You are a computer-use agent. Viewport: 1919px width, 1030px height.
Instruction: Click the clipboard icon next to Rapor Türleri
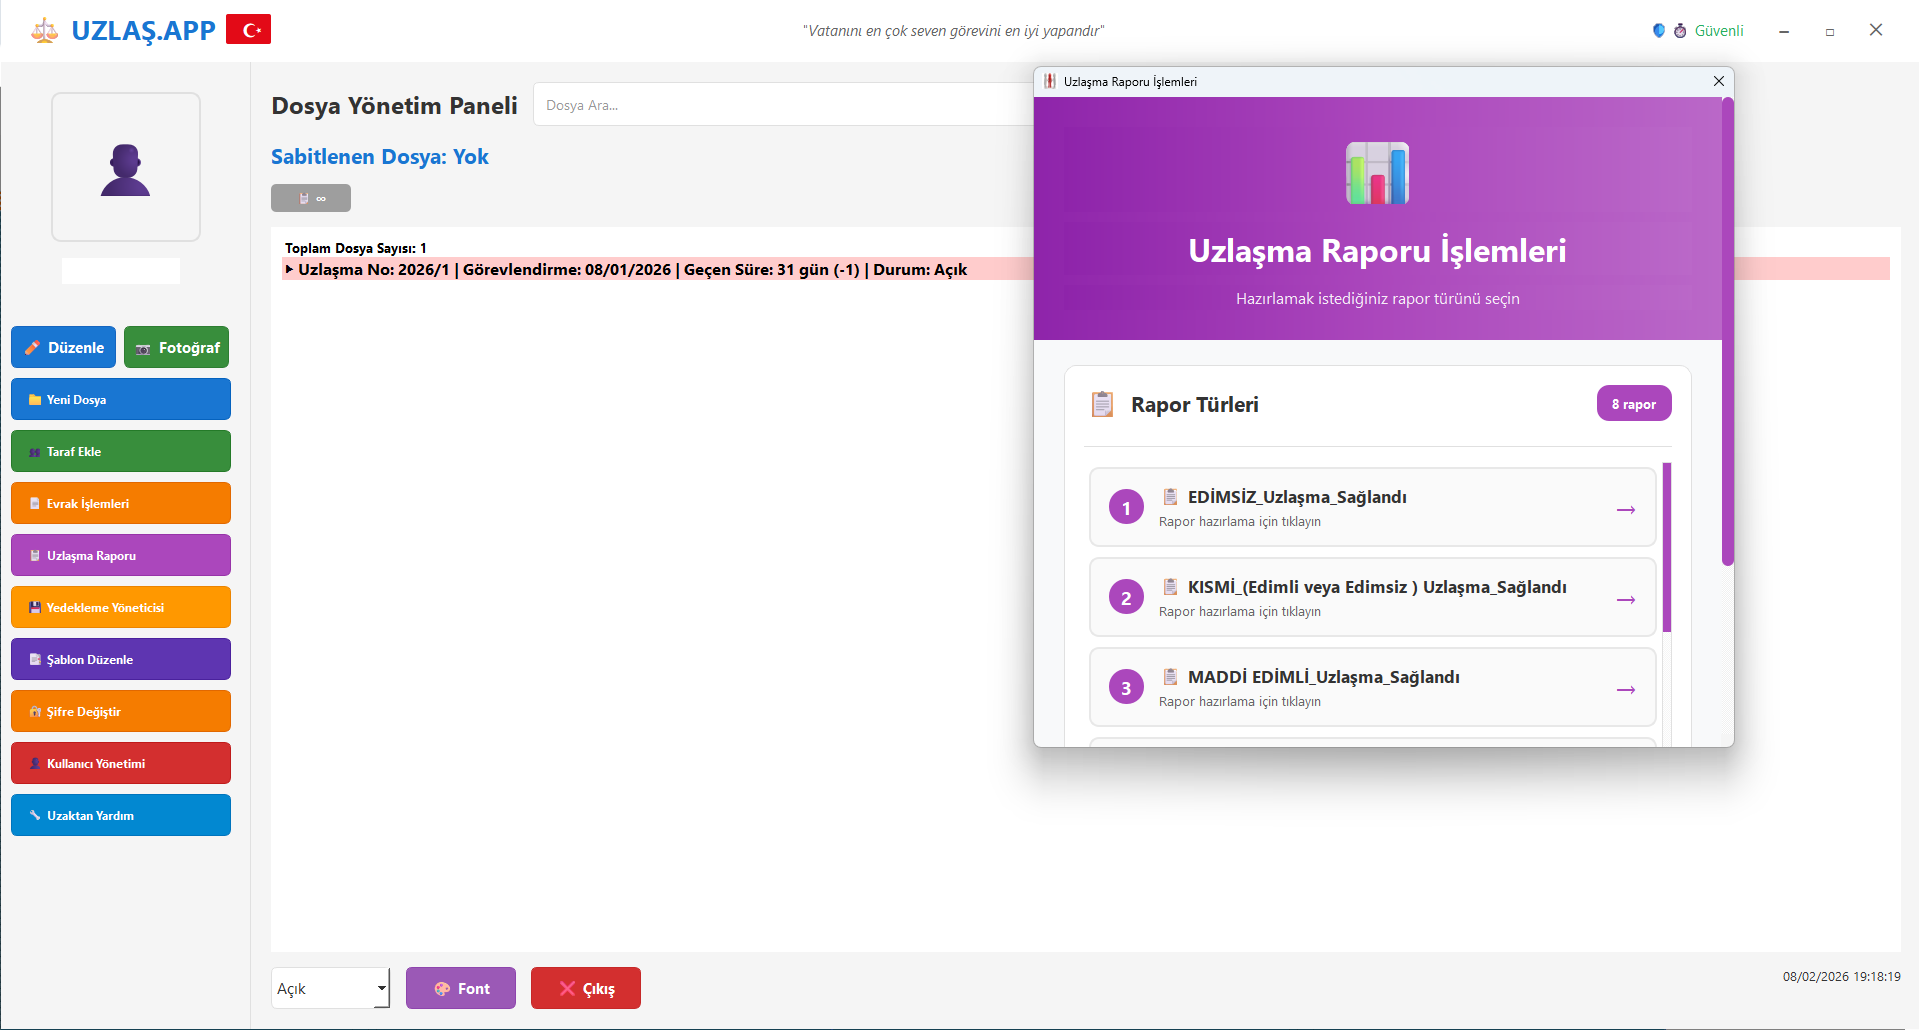pyautogui.click(x=1102, y=404)
